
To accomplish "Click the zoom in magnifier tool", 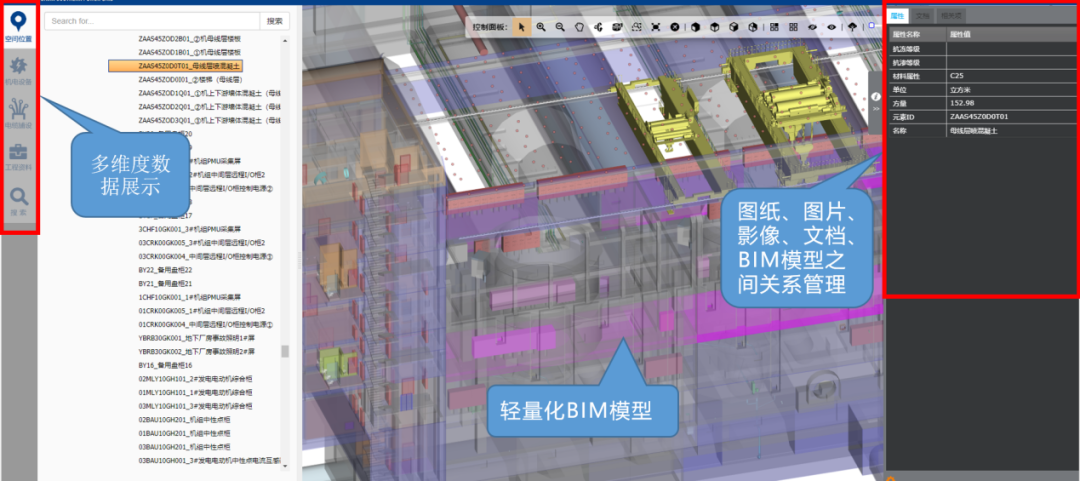I will [541, 27].
